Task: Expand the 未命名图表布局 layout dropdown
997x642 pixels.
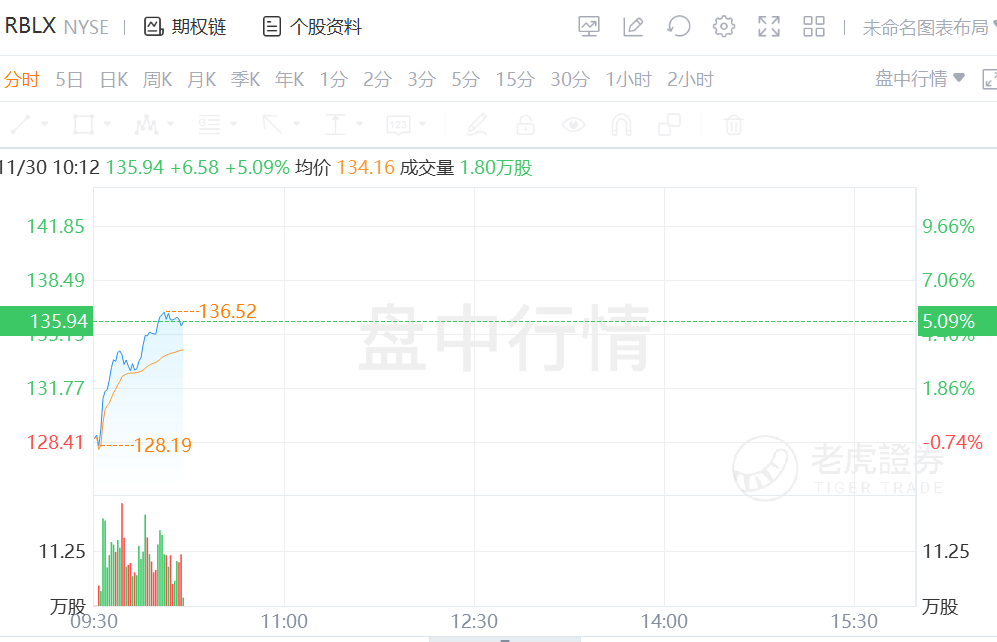Action: [x=930, y=27]
